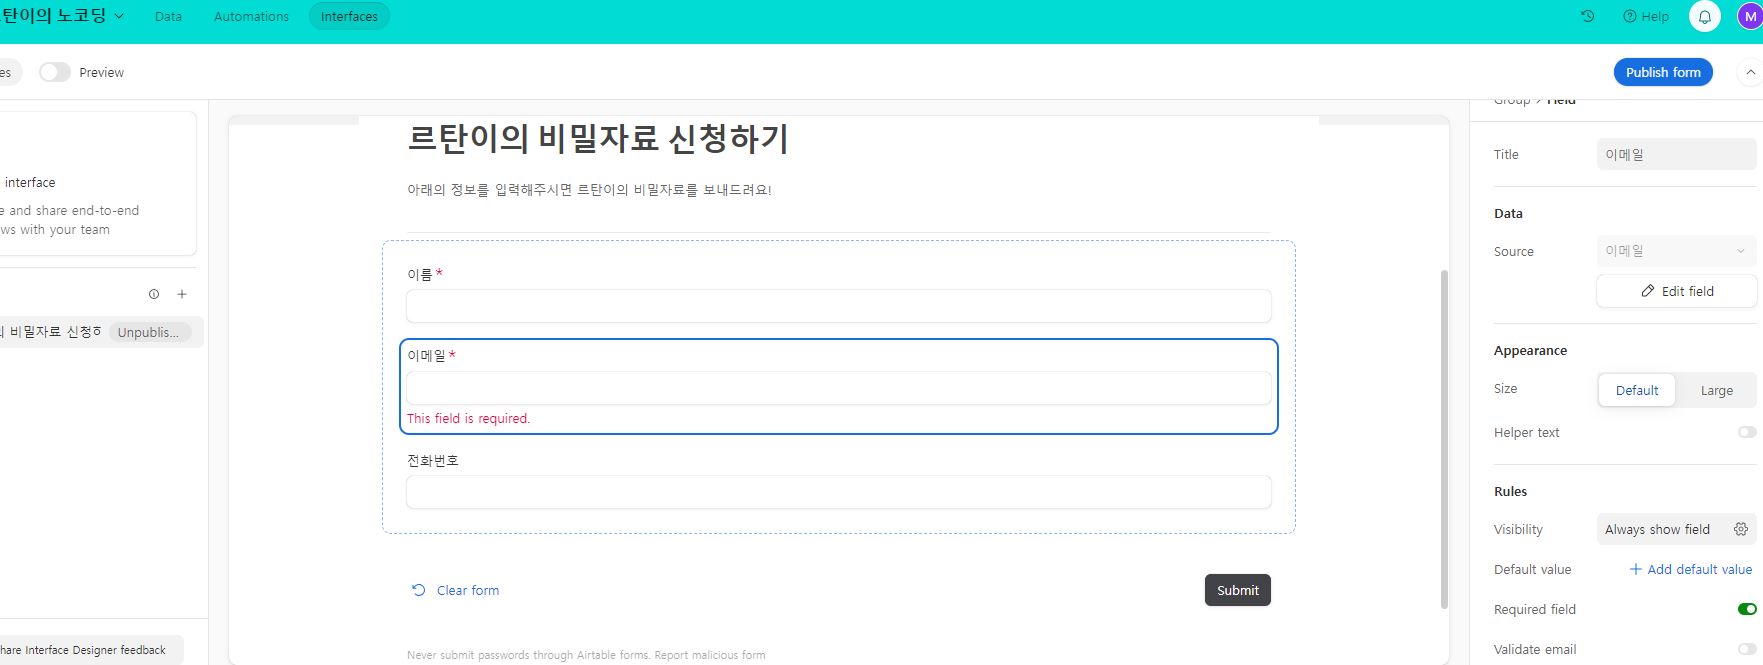Select the Interfaces tab

349,16
